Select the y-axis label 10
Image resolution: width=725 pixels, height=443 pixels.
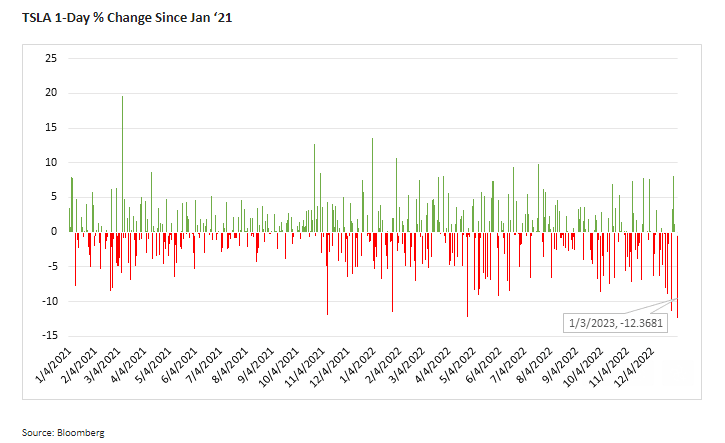pos(51,162)
